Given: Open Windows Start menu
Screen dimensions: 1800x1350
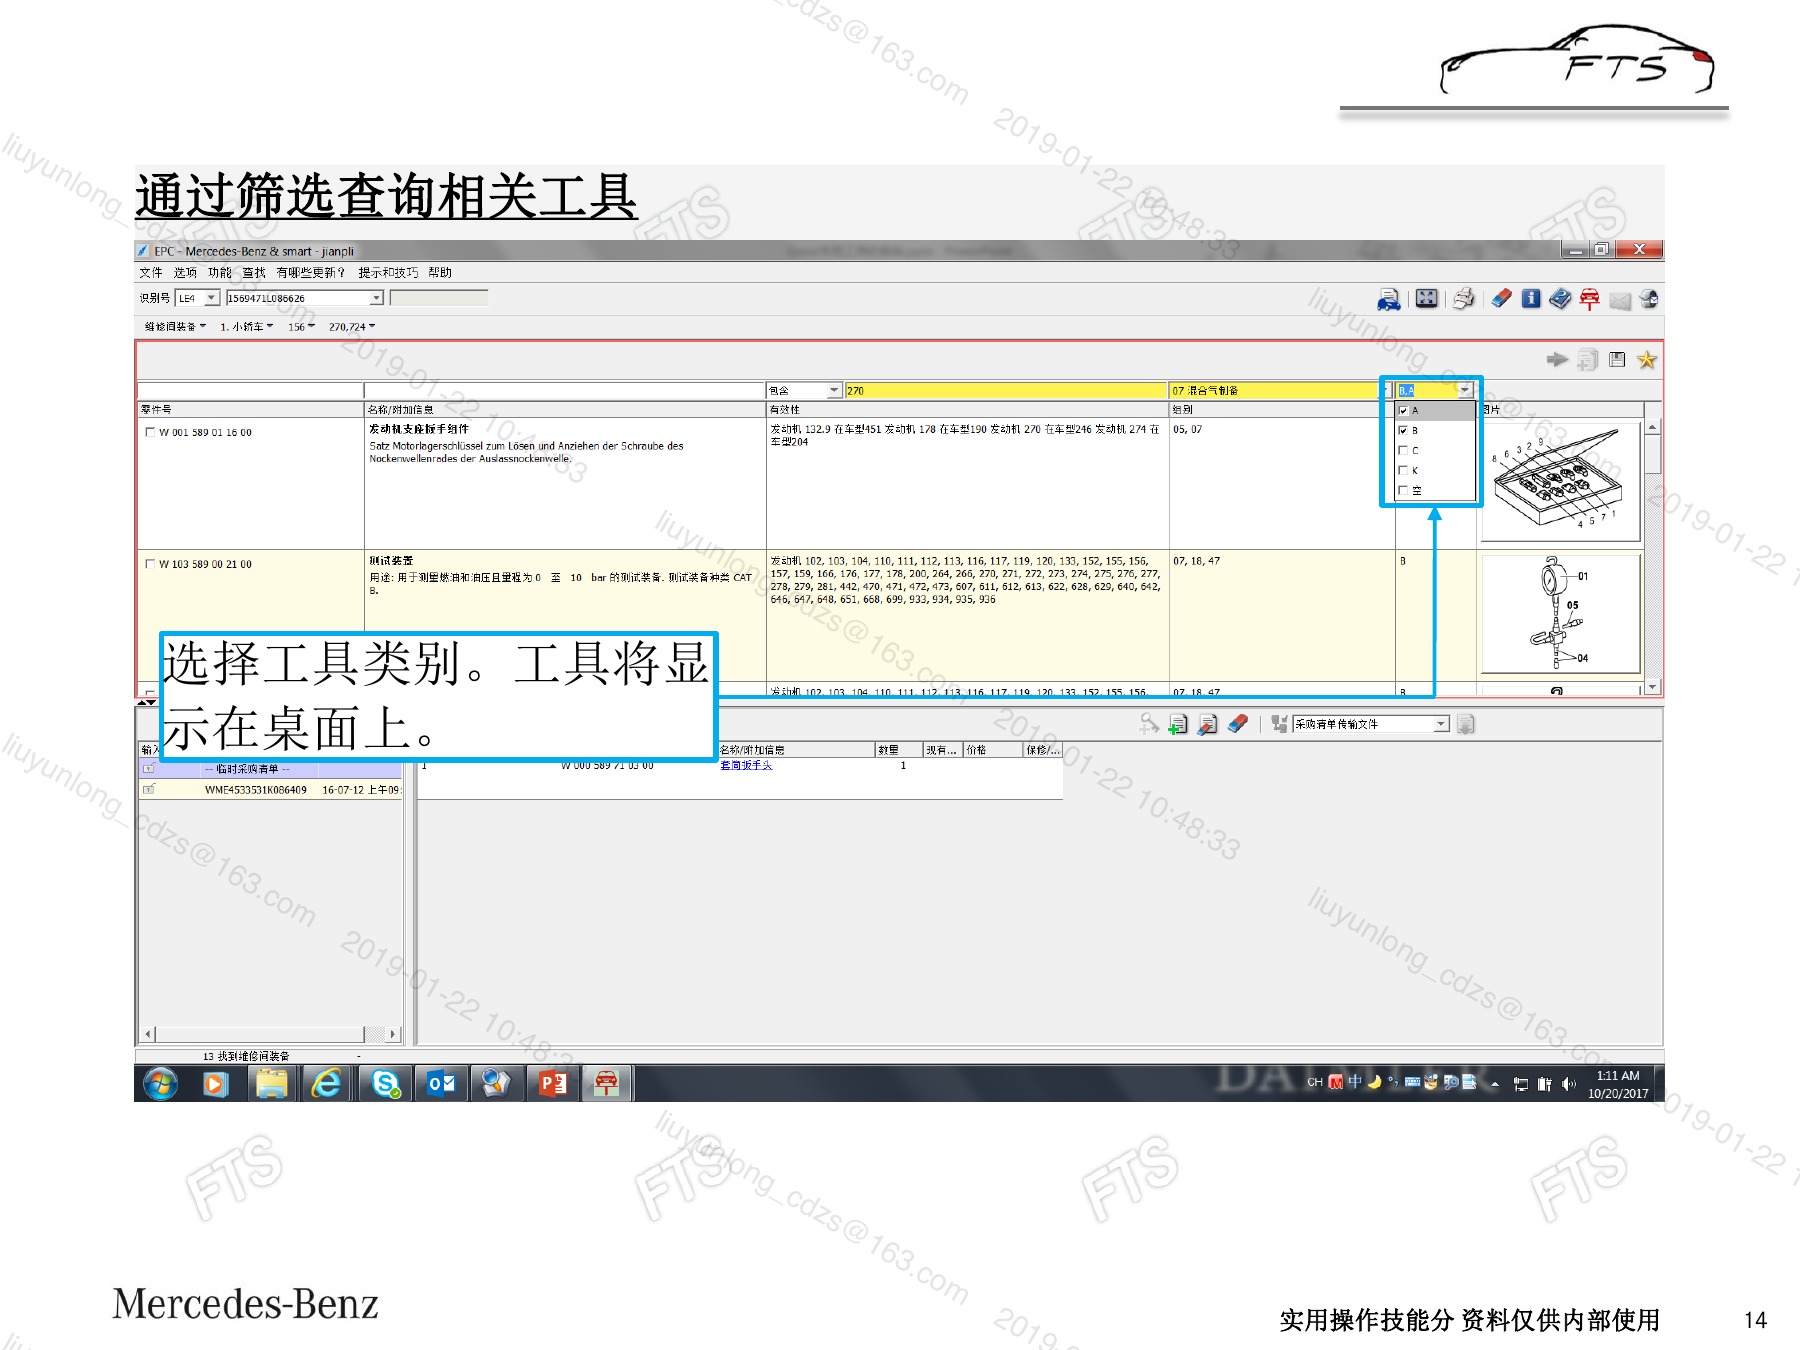Looking at the screenshot, I should 161,1083.
